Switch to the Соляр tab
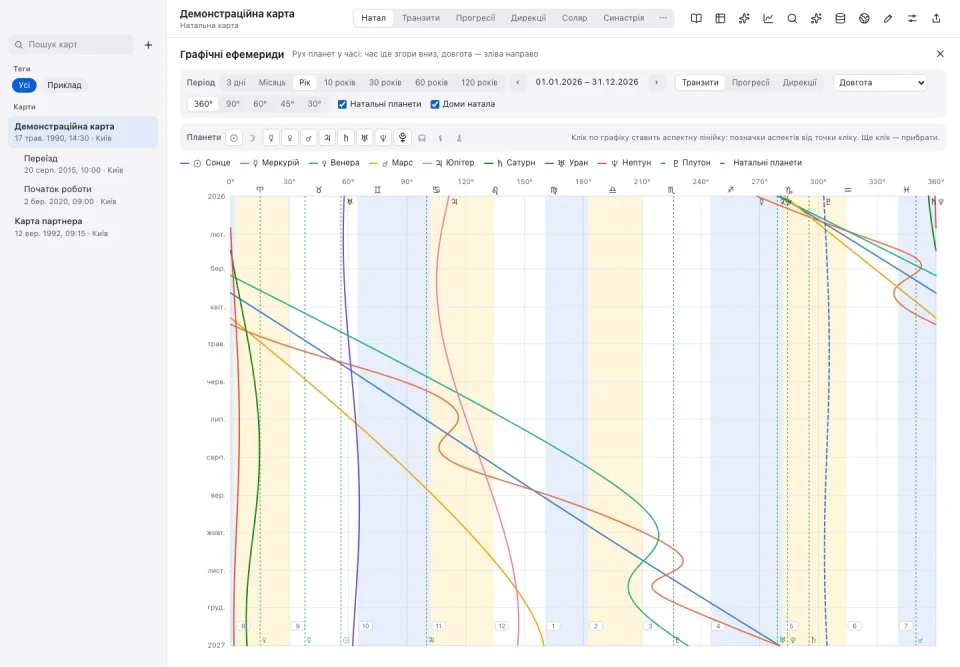Viewport: 960px width, 667px height. (x=574, y=18)
